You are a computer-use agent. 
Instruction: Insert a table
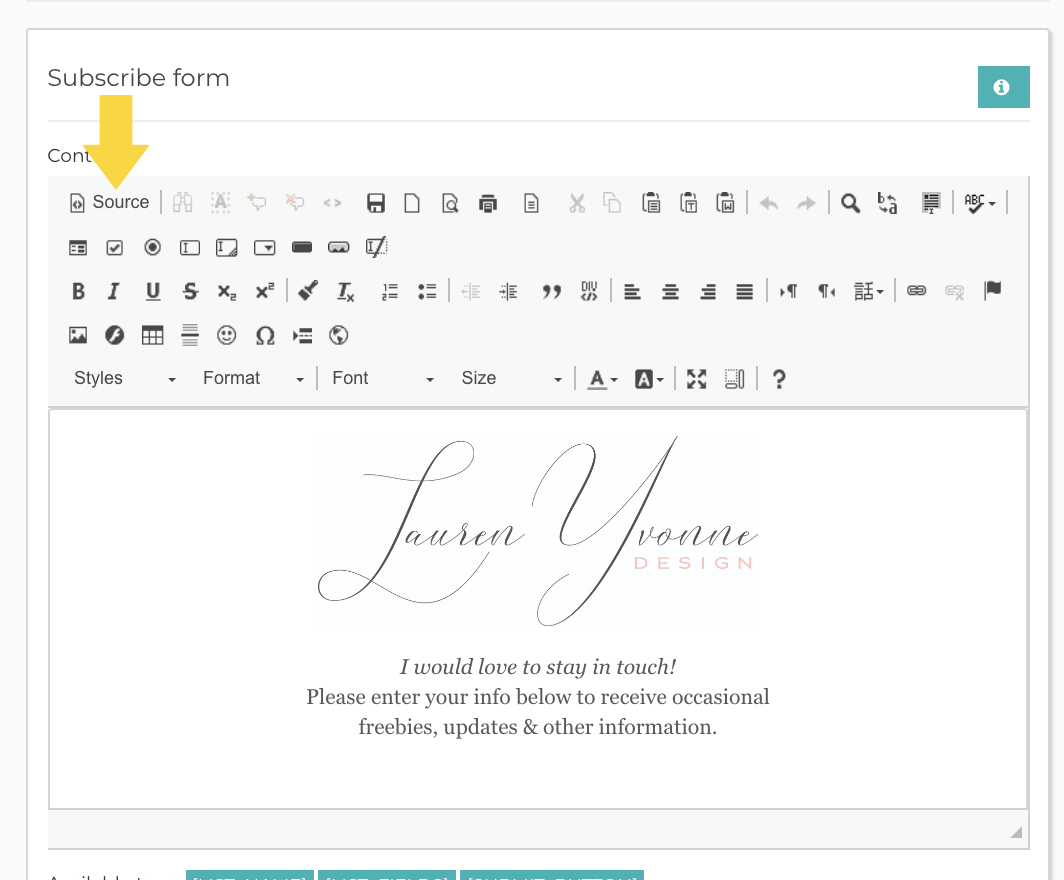point(152,335)
